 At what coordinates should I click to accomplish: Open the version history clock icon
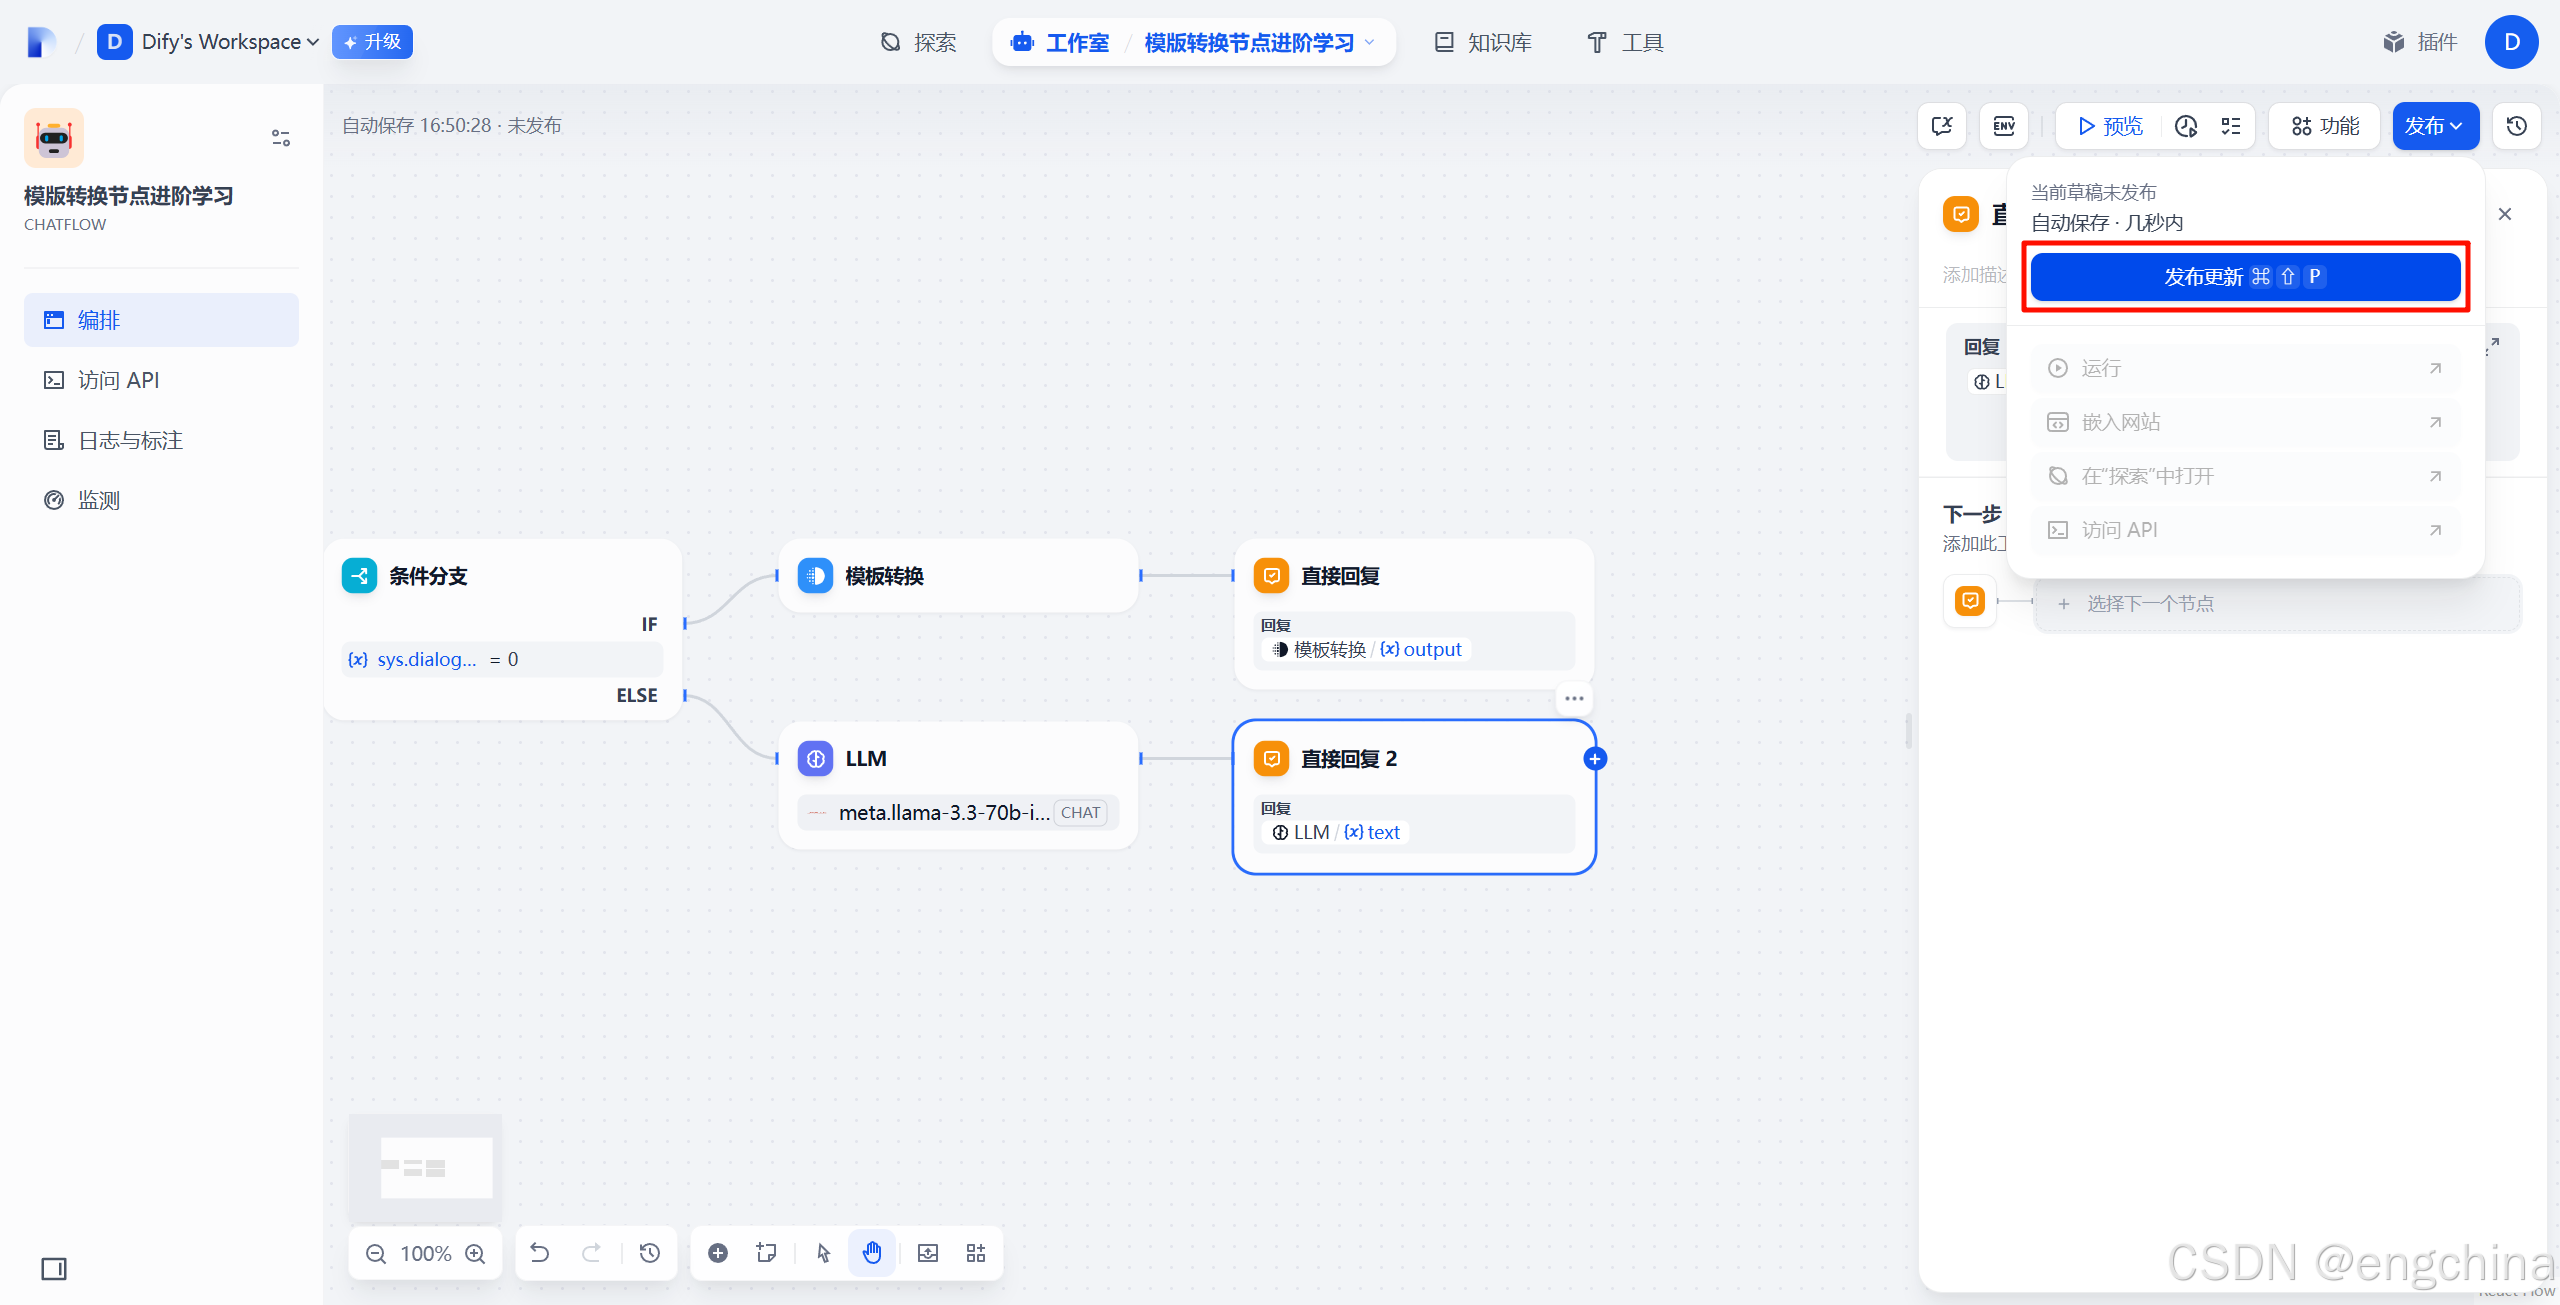[x=2516, y=126]
